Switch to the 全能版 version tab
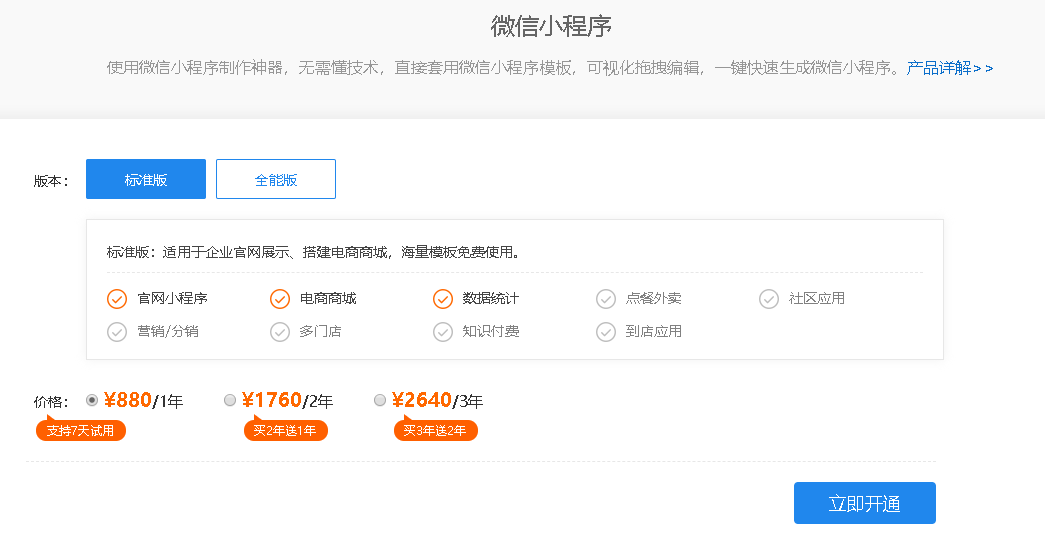1045x555 pixels. (x=276, y=179)
